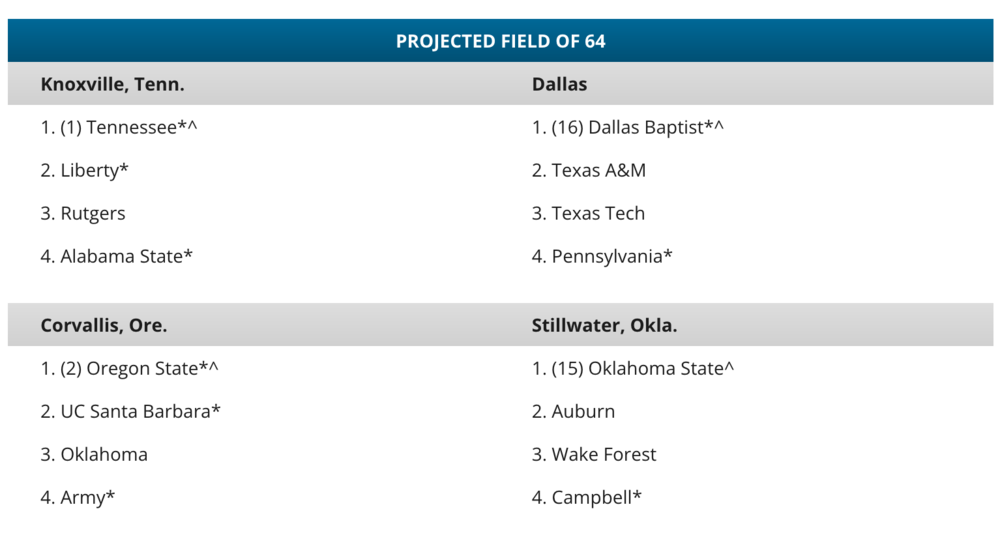Image resolution: width=1000 pixels, height=537 pixels.
Task: Click the Wake Forest entry
Action: coord(594,454)
